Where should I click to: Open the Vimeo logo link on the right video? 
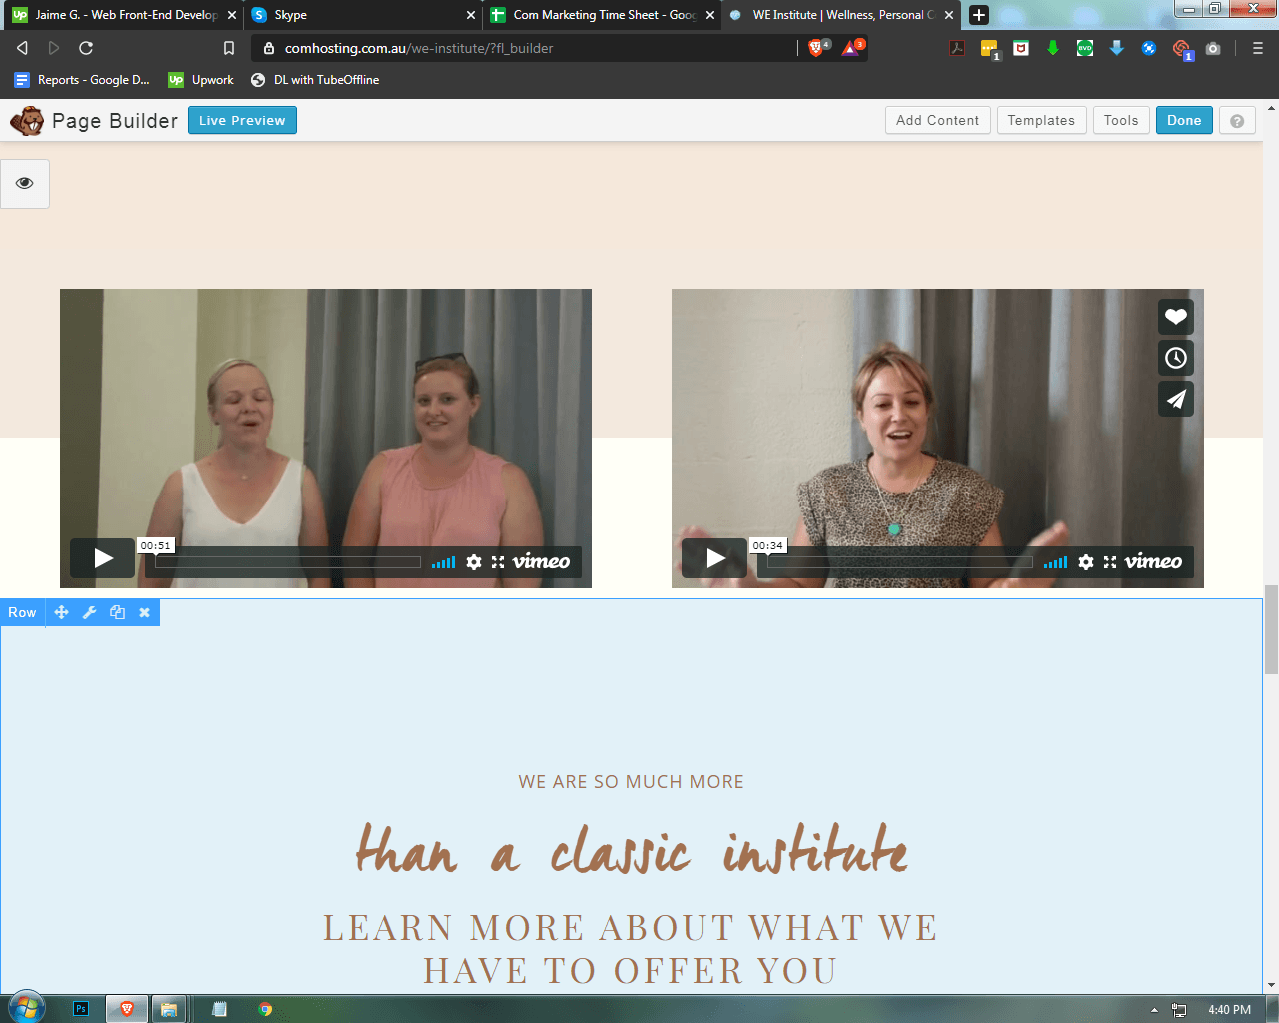(1154, 561)
